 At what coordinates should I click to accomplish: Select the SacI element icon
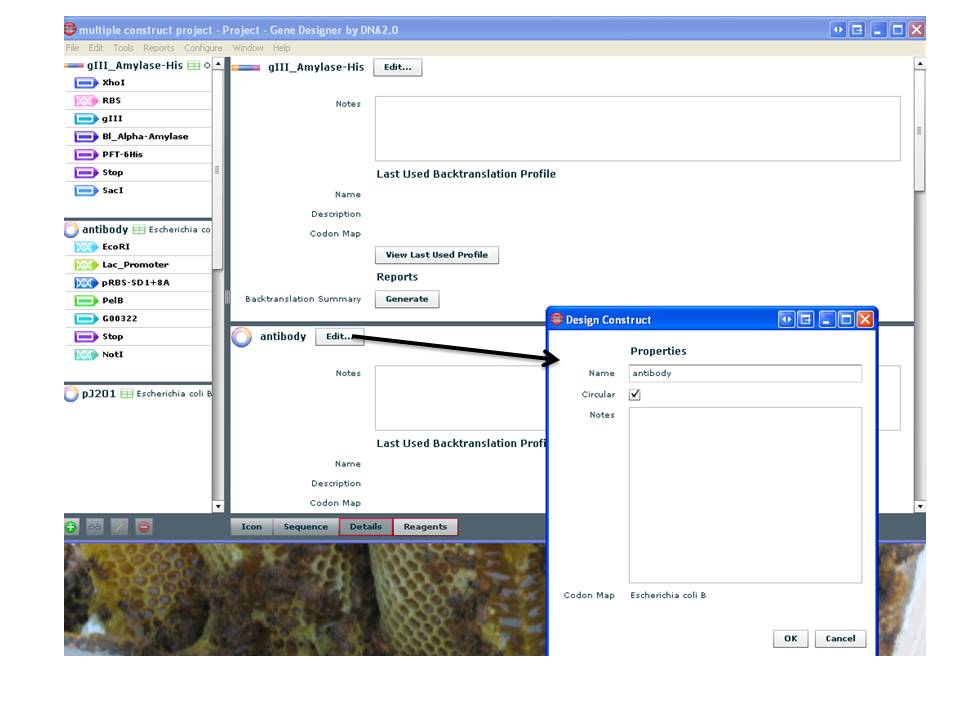tap(86, 190)
